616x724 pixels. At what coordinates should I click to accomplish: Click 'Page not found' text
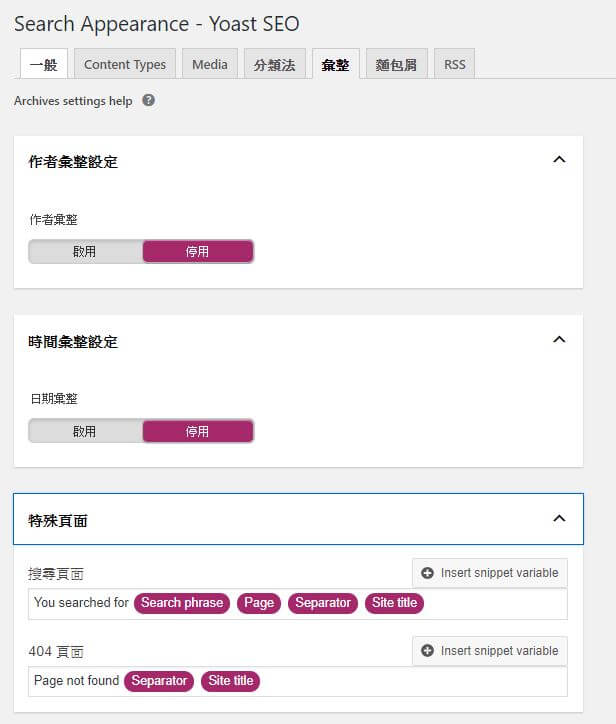click(x=77, y=681)
